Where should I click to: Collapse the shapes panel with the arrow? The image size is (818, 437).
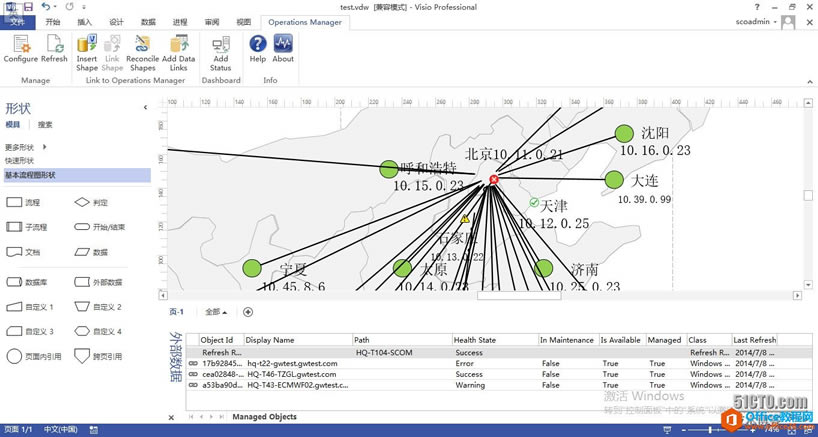[145, 107]
